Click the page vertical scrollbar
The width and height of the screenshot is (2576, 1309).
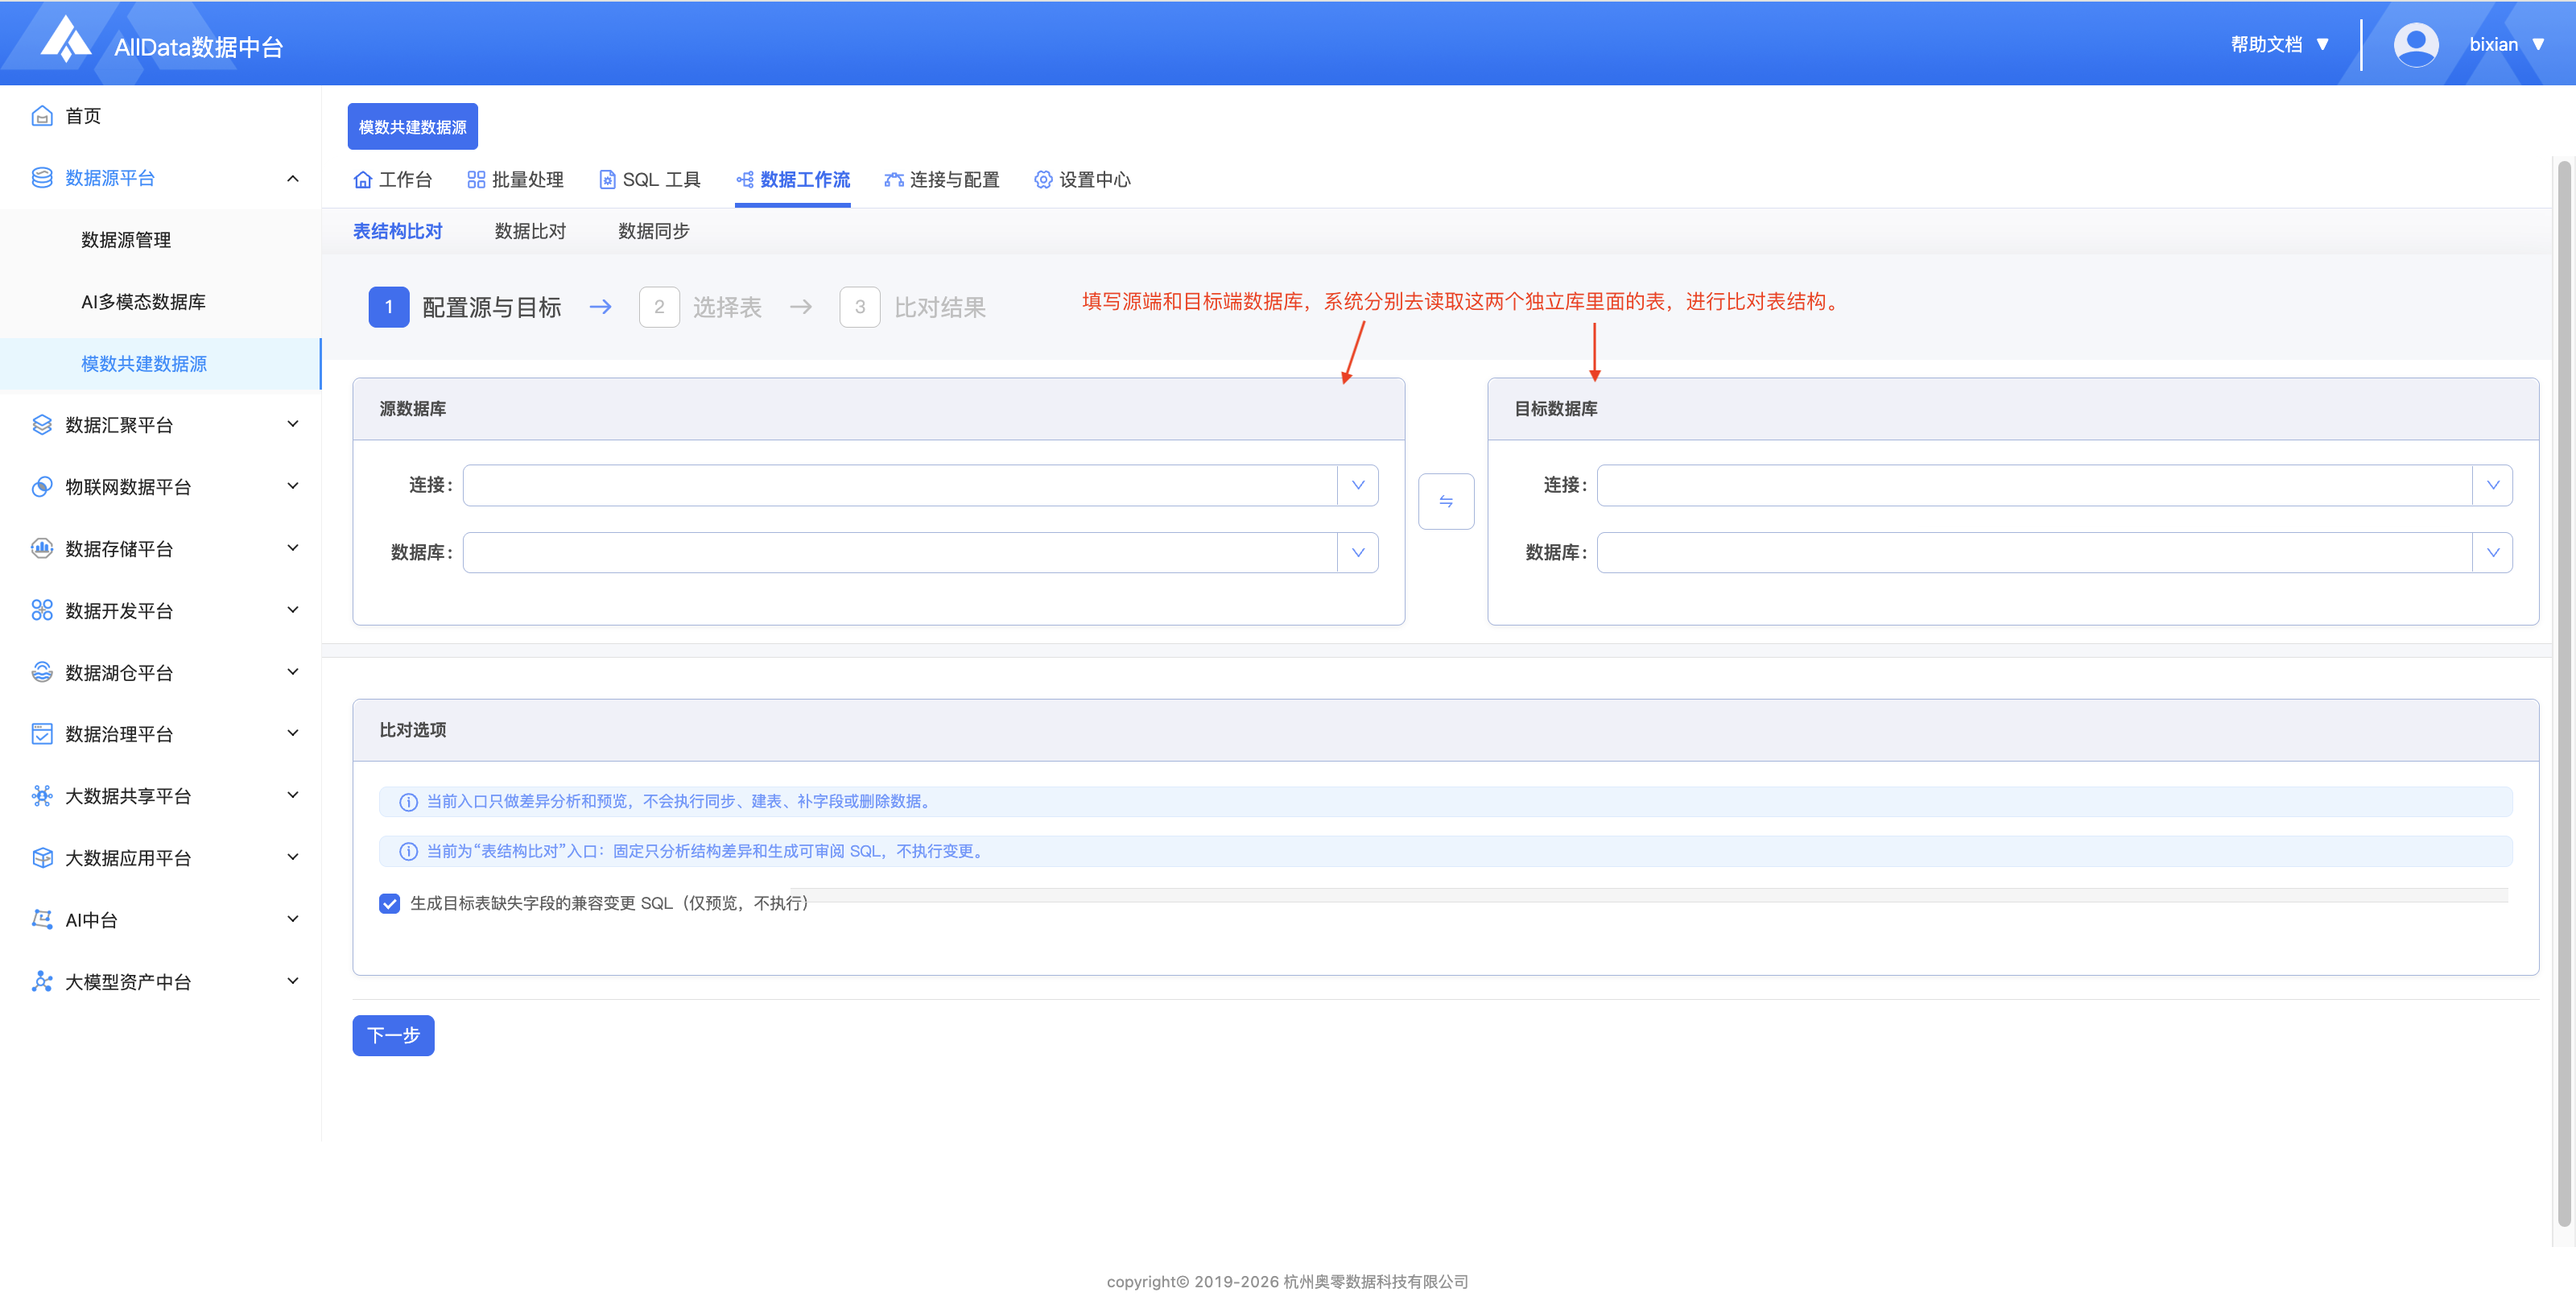pyautogui.click(x=2565, y=692)
